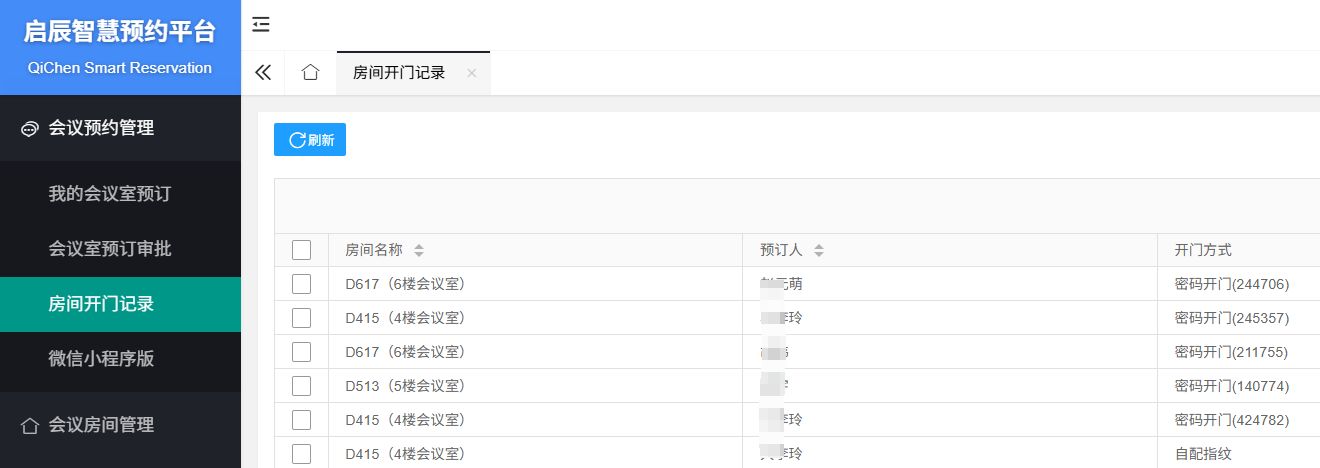The width and height of the screenshot is (1320, 468).
Task: Go to 微信小程序版 menu item
Action: [102, 359]
